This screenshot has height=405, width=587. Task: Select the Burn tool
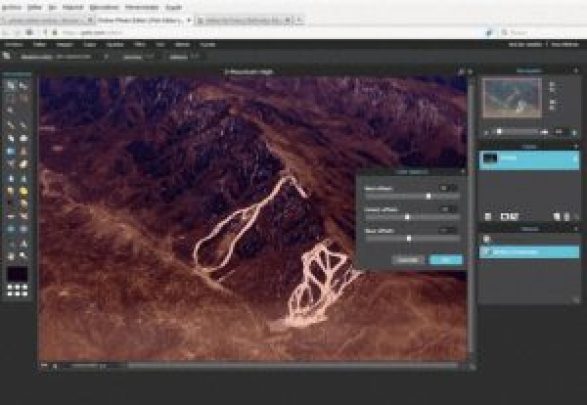pyautogui.click(x=24, y=204)
